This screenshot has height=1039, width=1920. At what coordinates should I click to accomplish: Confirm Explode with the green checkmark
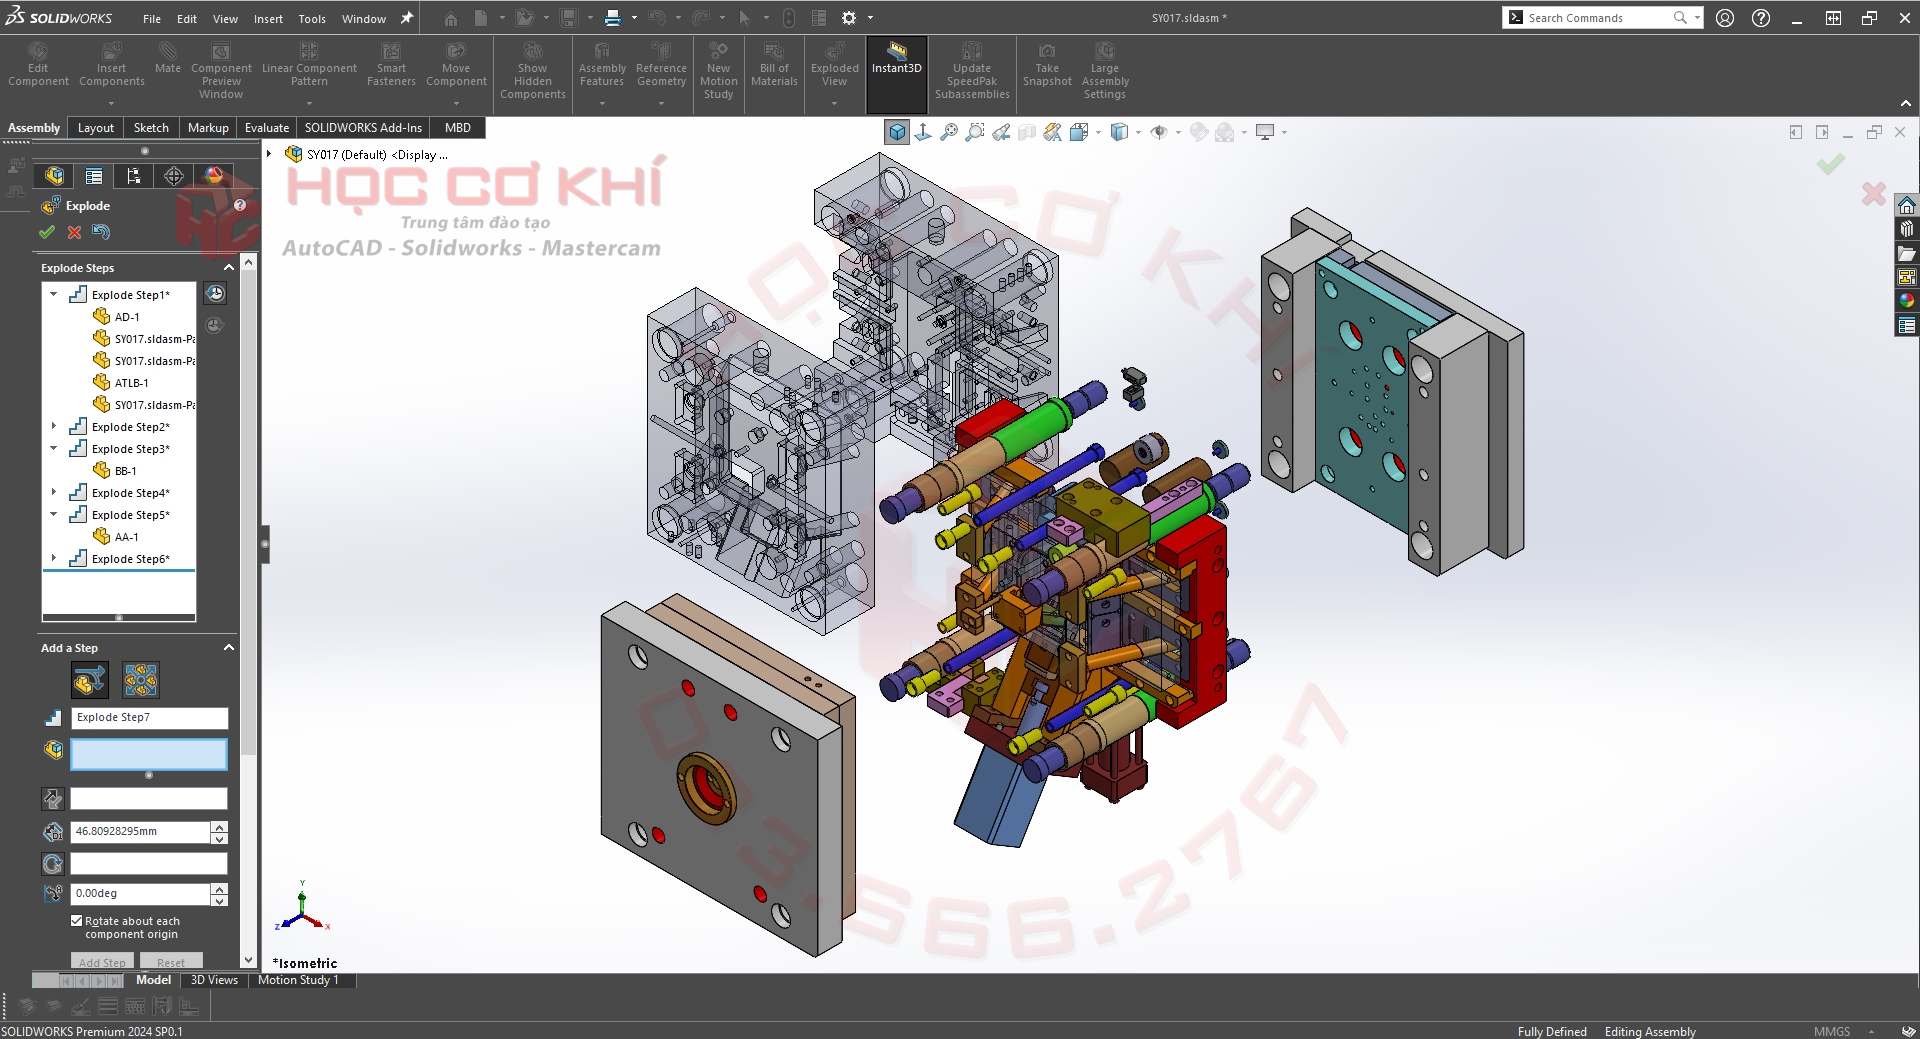coord(47,232)
